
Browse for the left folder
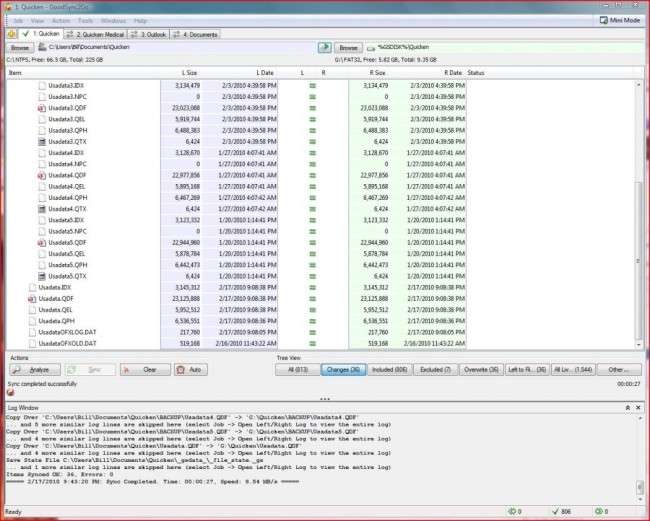[20, 47]
